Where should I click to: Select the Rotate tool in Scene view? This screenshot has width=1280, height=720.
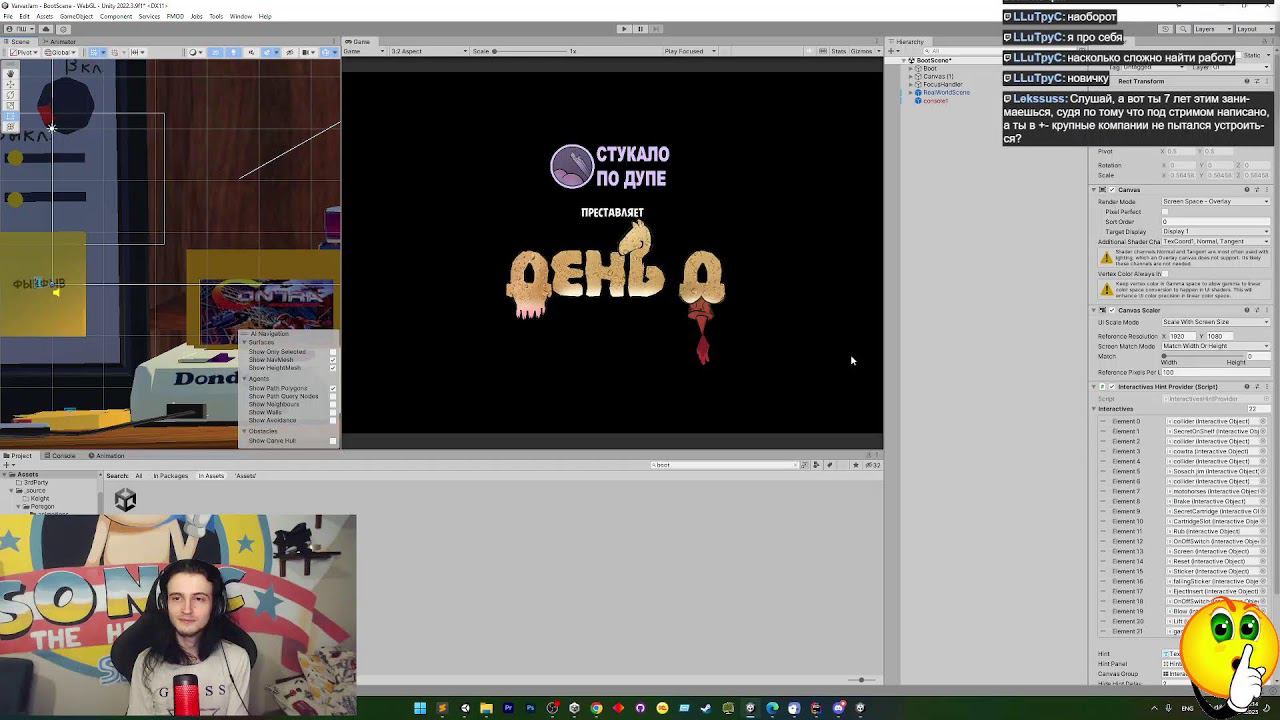[11, 95]
